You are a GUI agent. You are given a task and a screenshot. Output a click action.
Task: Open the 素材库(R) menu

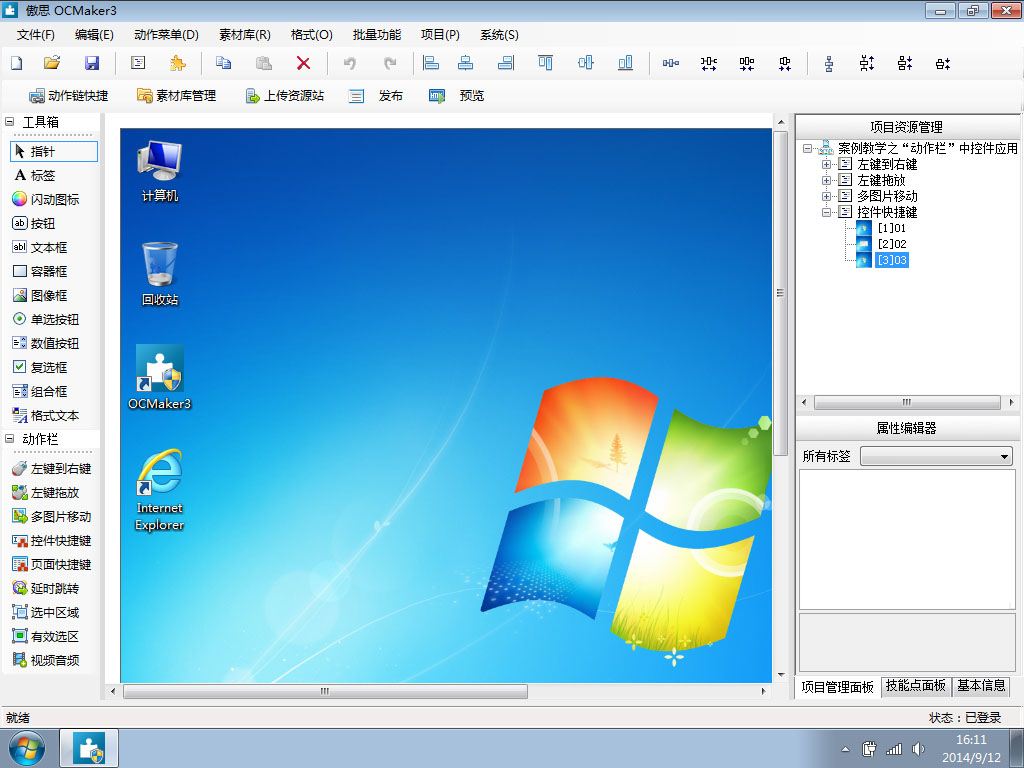tap(245, 35)
